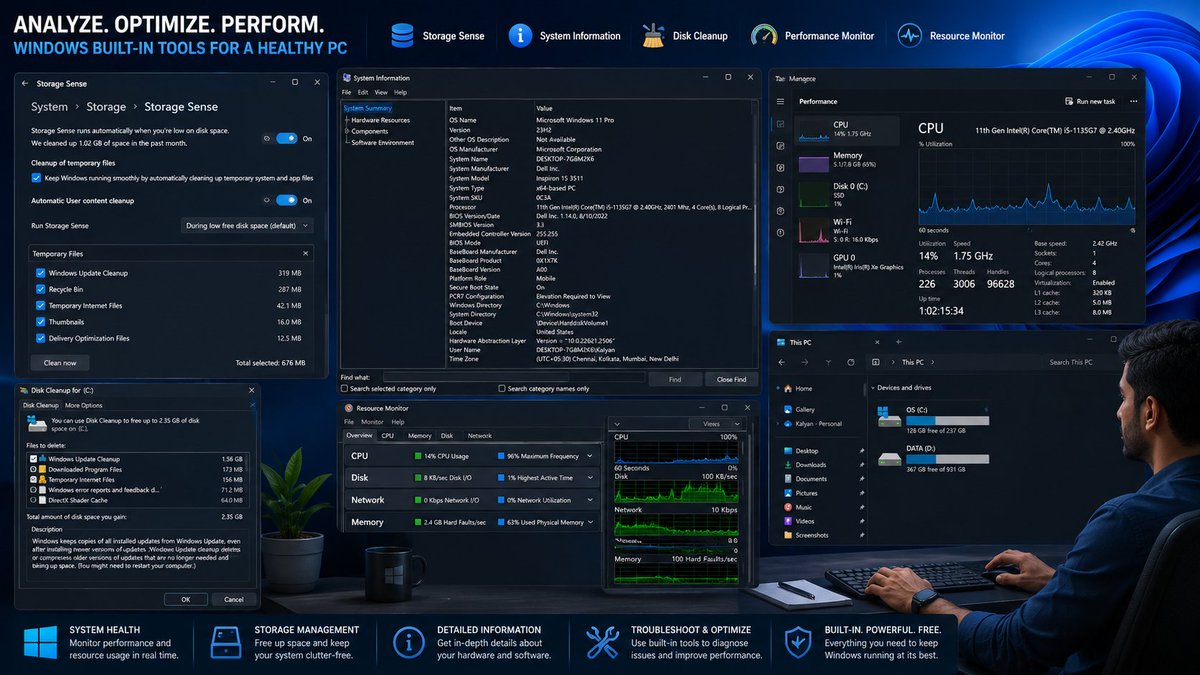This screenshot has height=675, width=1200.
Task: Open Monitor menu in Resource Monitor
Action: pyautogui.click(x=372, y=422)
